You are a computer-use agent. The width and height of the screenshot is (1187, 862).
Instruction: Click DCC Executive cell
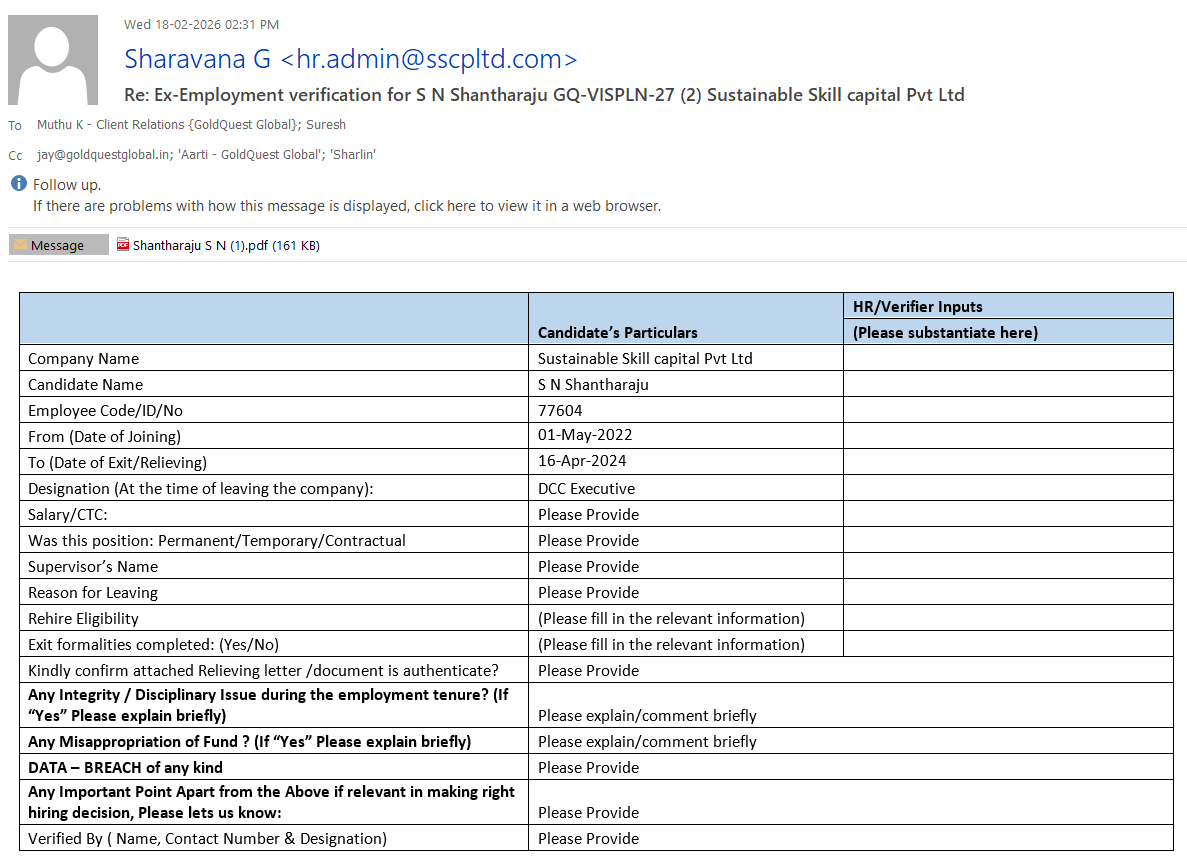[686, 488]
